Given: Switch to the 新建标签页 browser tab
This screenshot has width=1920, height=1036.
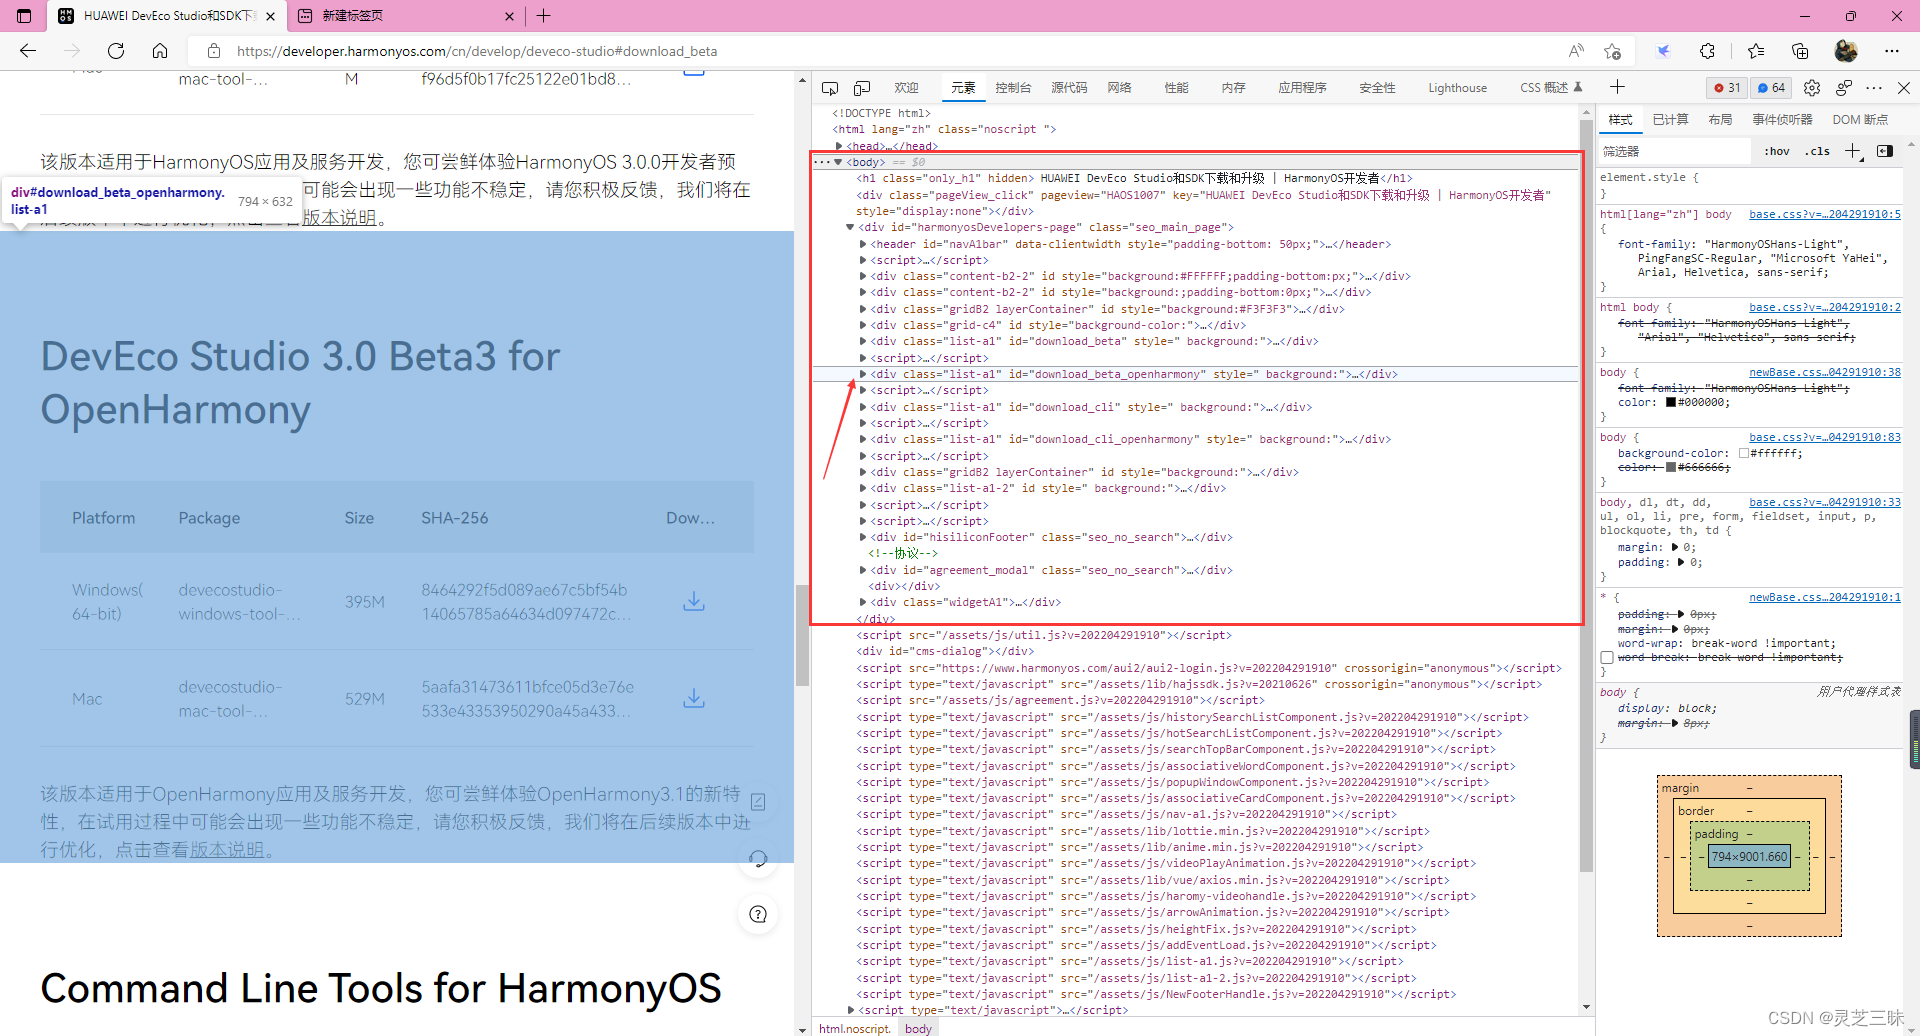Looking at the screenshot, I should (405, 16).
